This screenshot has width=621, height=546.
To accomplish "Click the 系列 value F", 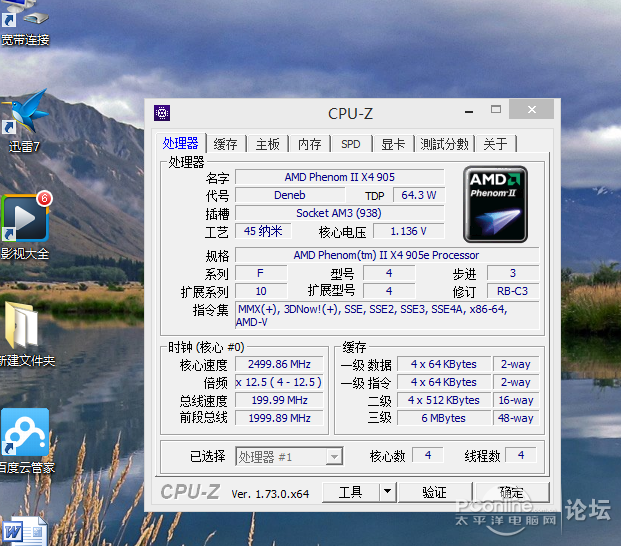I will 261,273.
